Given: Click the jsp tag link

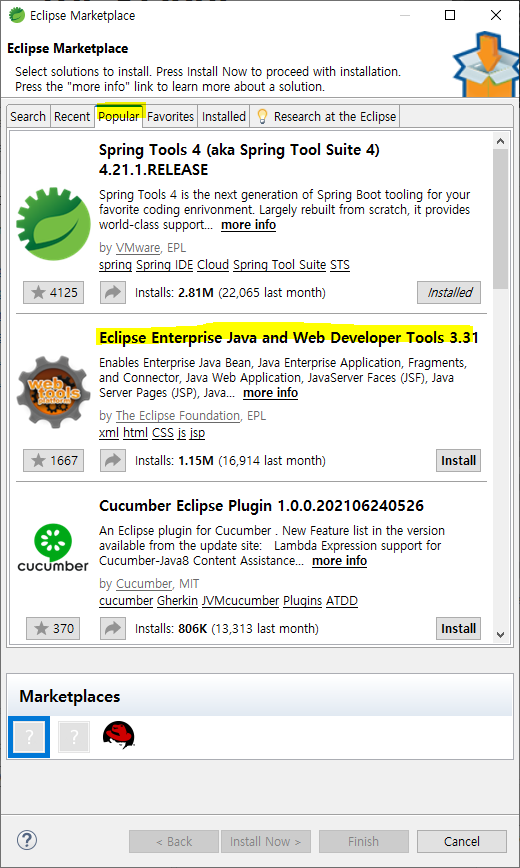Looking at the screenshot, I should 197,433.
